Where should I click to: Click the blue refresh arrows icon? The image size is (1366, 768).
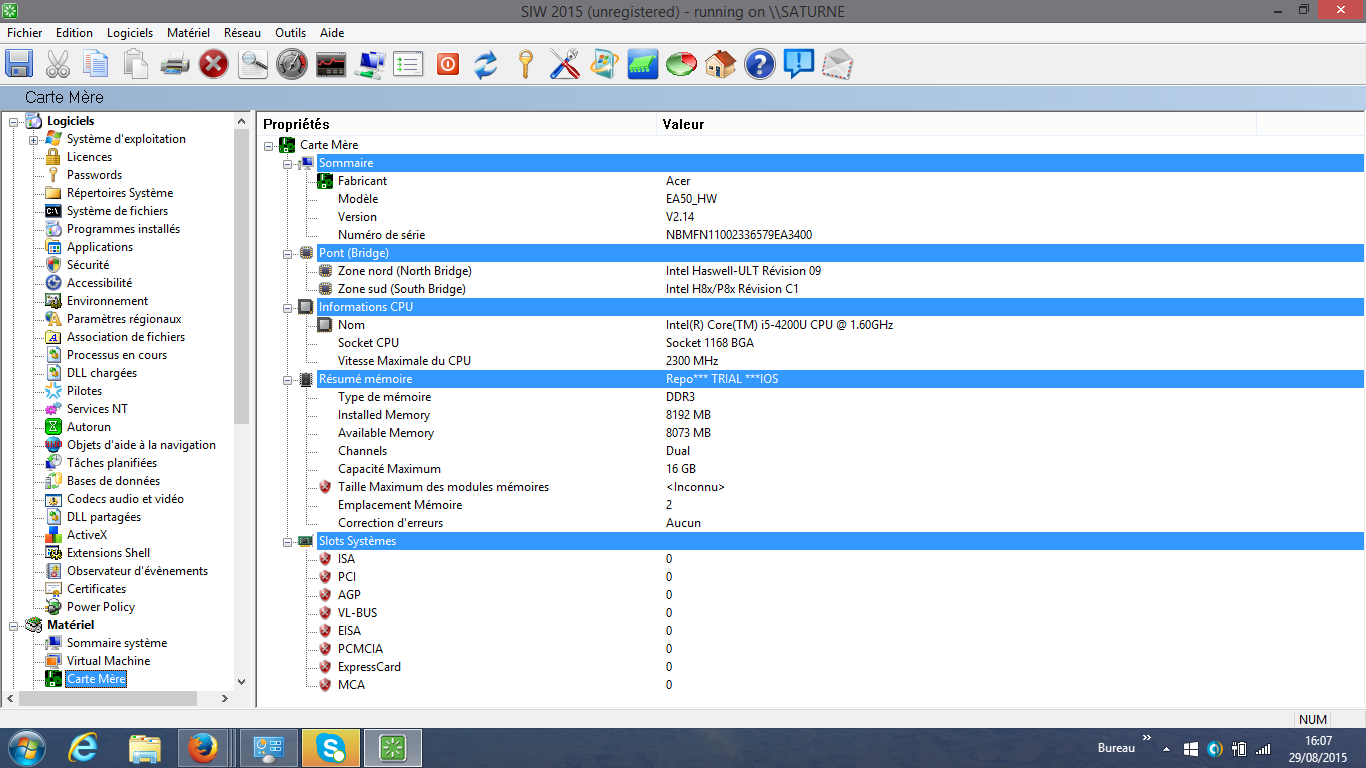pos(486,65)
